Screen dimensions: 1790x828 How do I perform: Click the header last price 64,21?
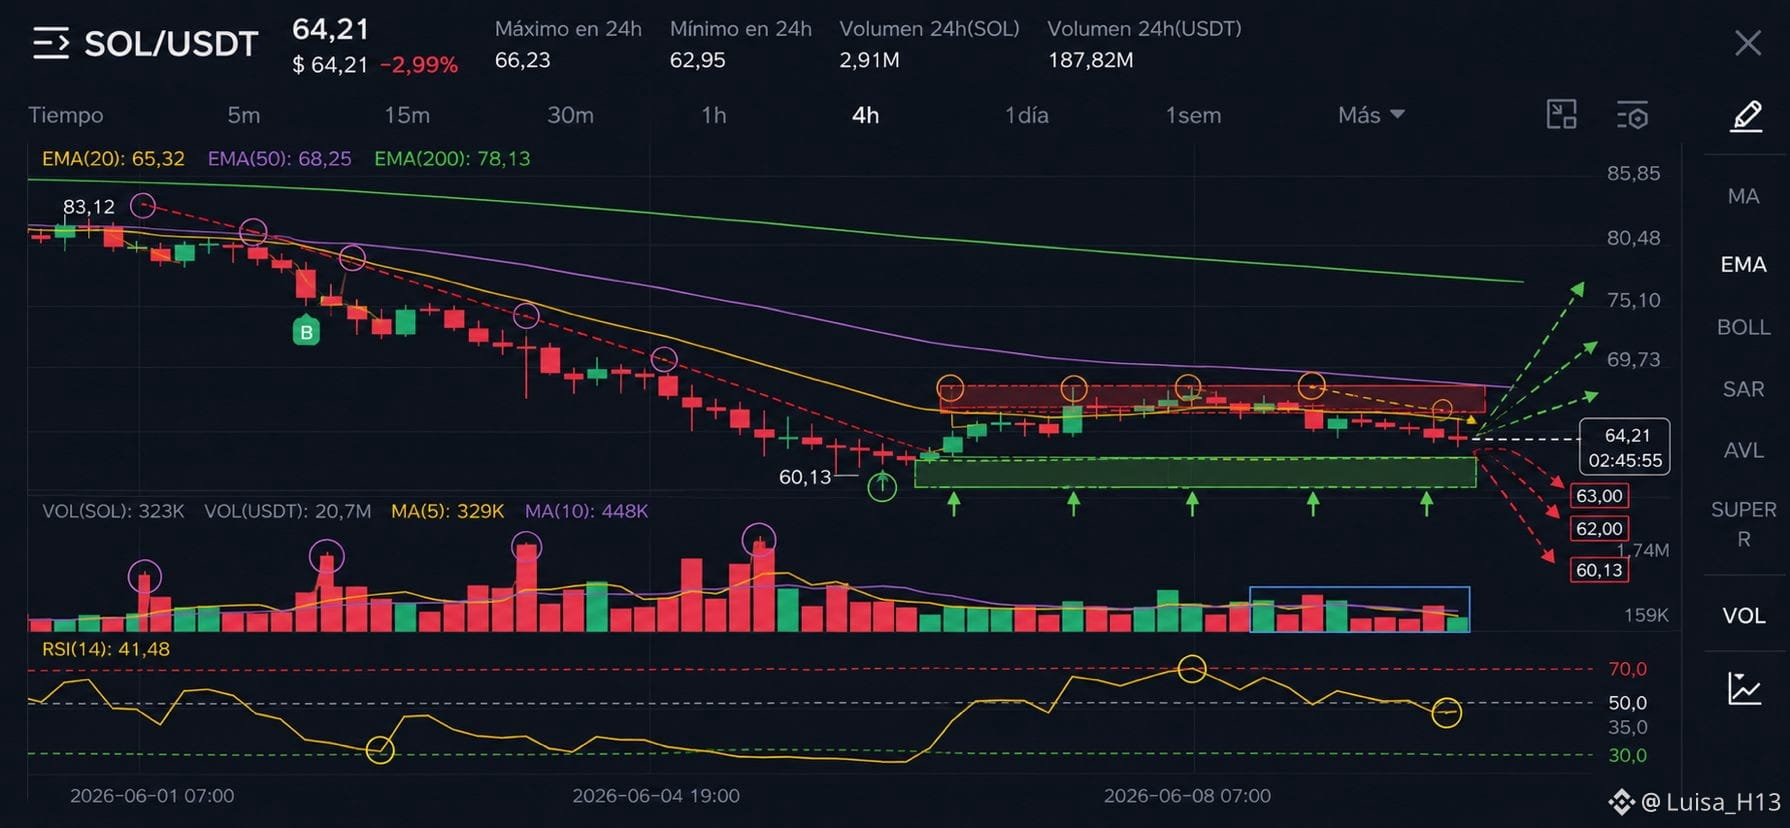[331, 29]
